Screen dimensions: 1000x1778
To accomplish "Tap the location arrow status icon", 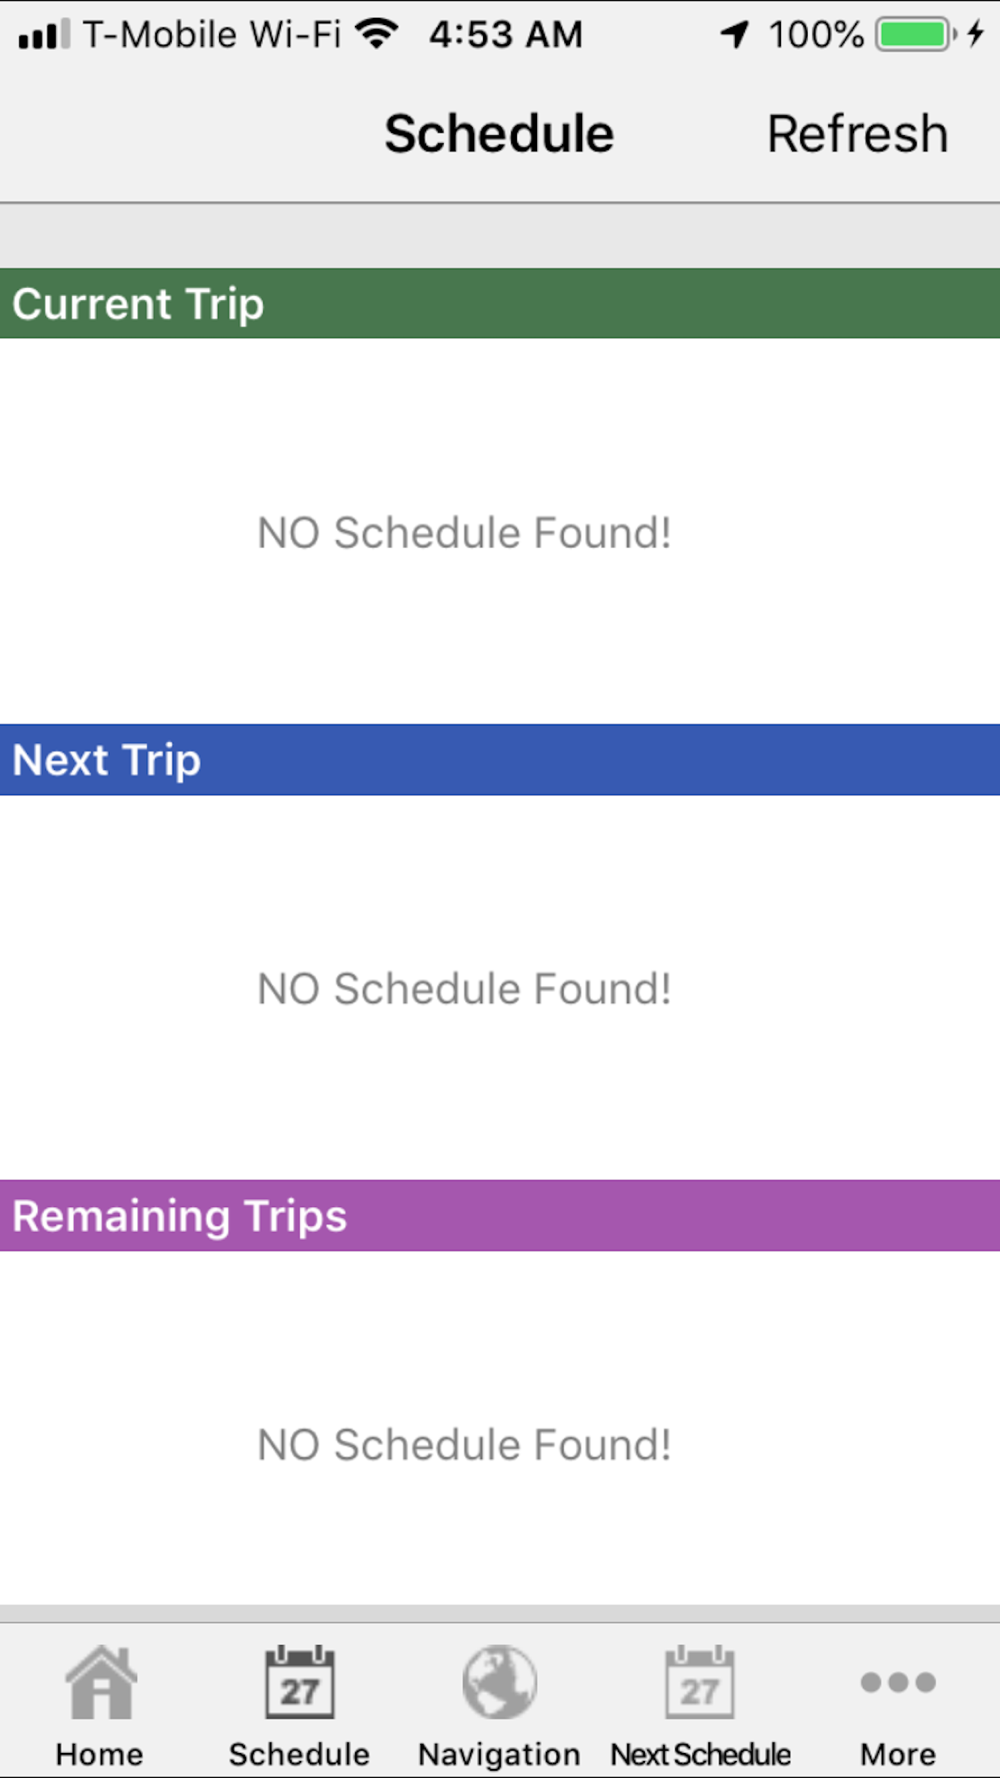I will 735,35.
